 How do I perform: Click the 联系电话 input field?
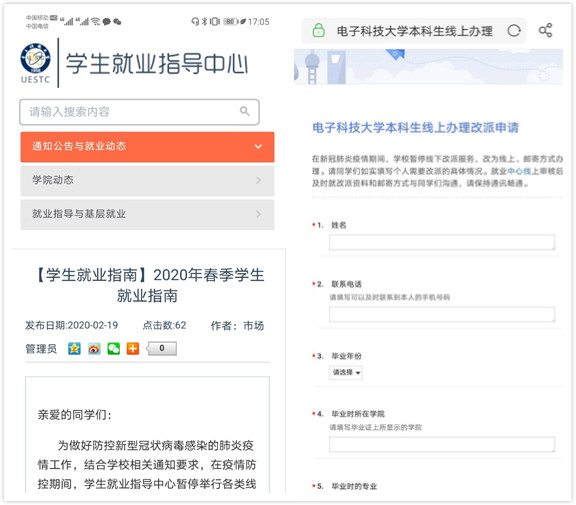tap(442, 314)
